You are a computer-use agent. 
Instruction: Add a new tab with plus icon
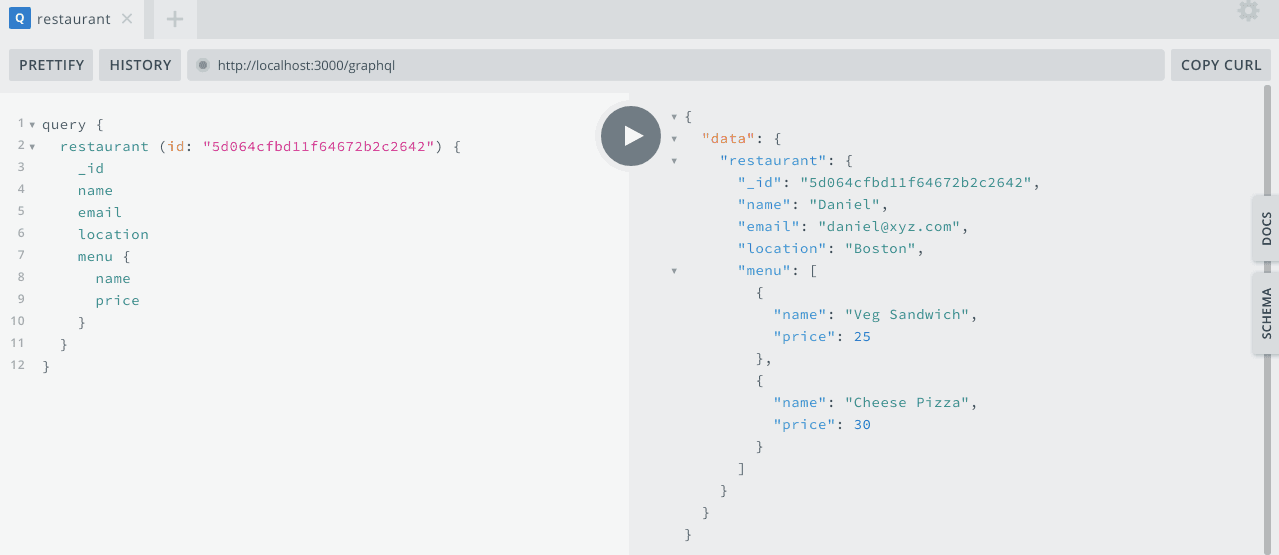pyautogui.click(x=175, y=19)
